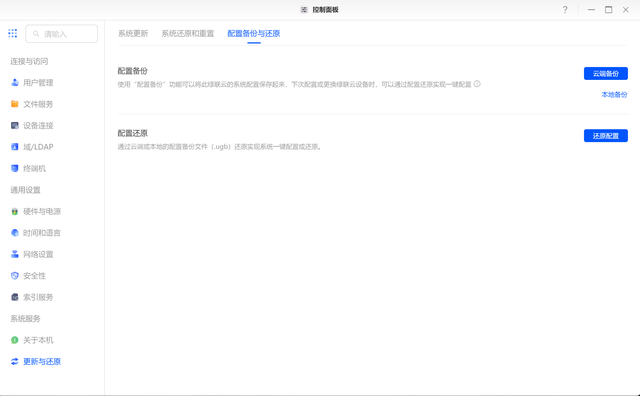Select the 设备连接 icon in sidebar
The width and height of the screenshot is (640, 396).
[15, 125]
